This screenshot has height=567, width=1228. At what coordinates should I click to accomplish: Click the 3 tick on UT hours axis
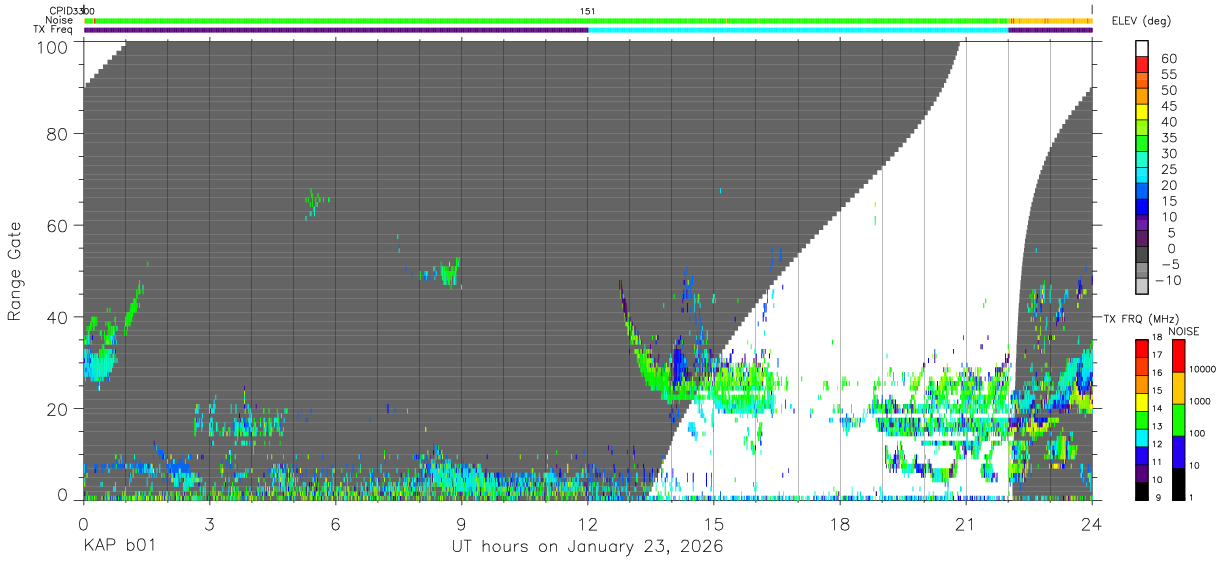(209, 523)
